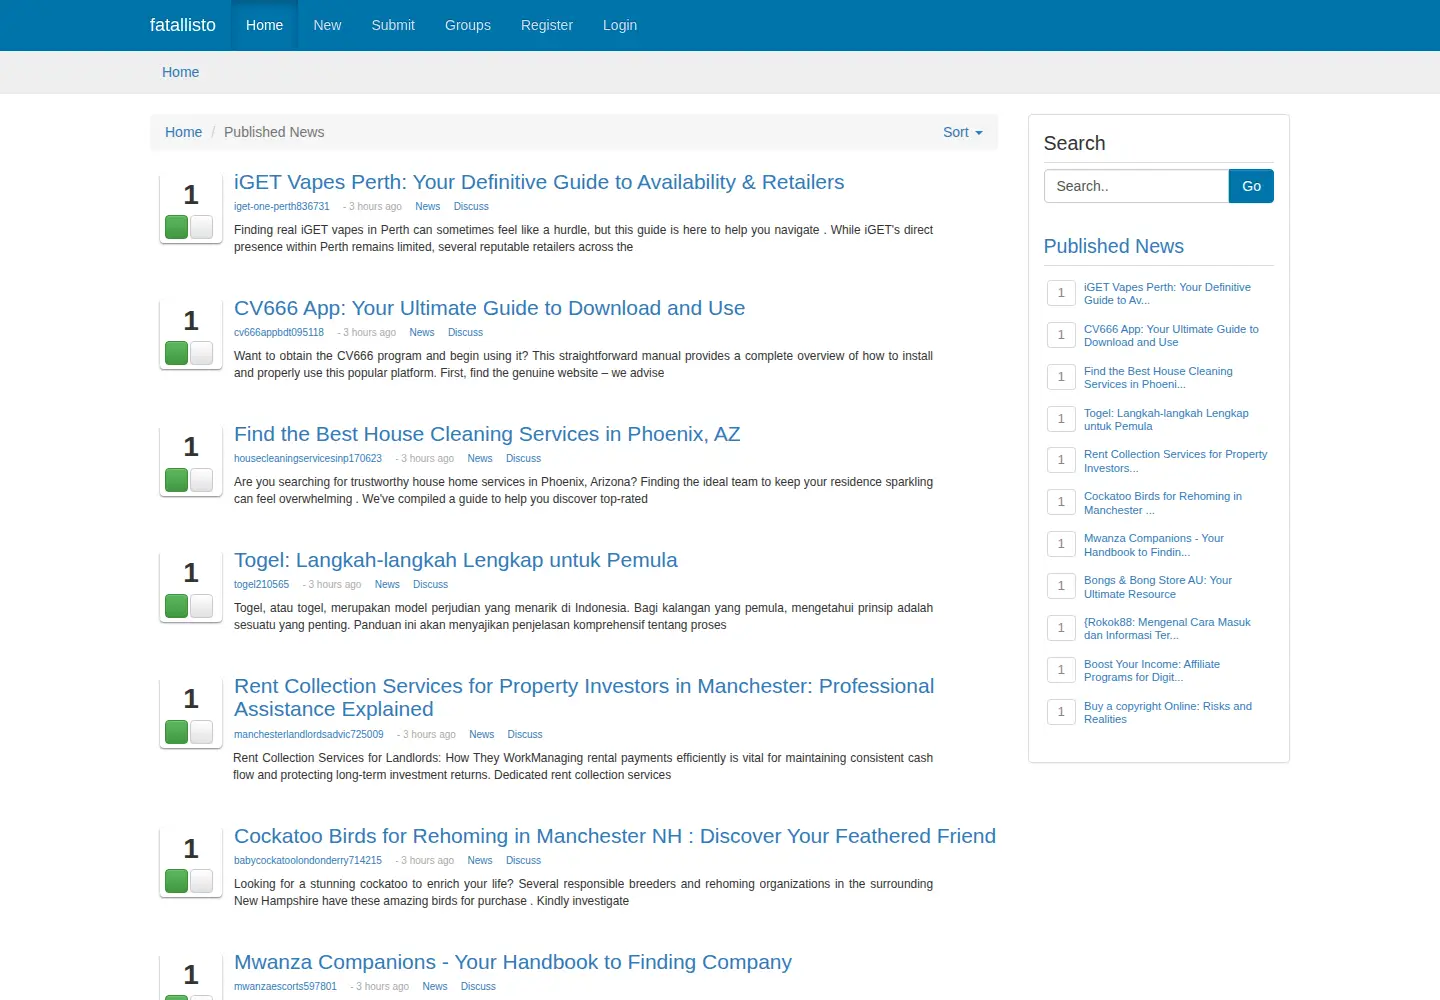Viewport: 1440px width, 1000px height.
Task: Upvote the CV666 App post
Action: [177, 353]
